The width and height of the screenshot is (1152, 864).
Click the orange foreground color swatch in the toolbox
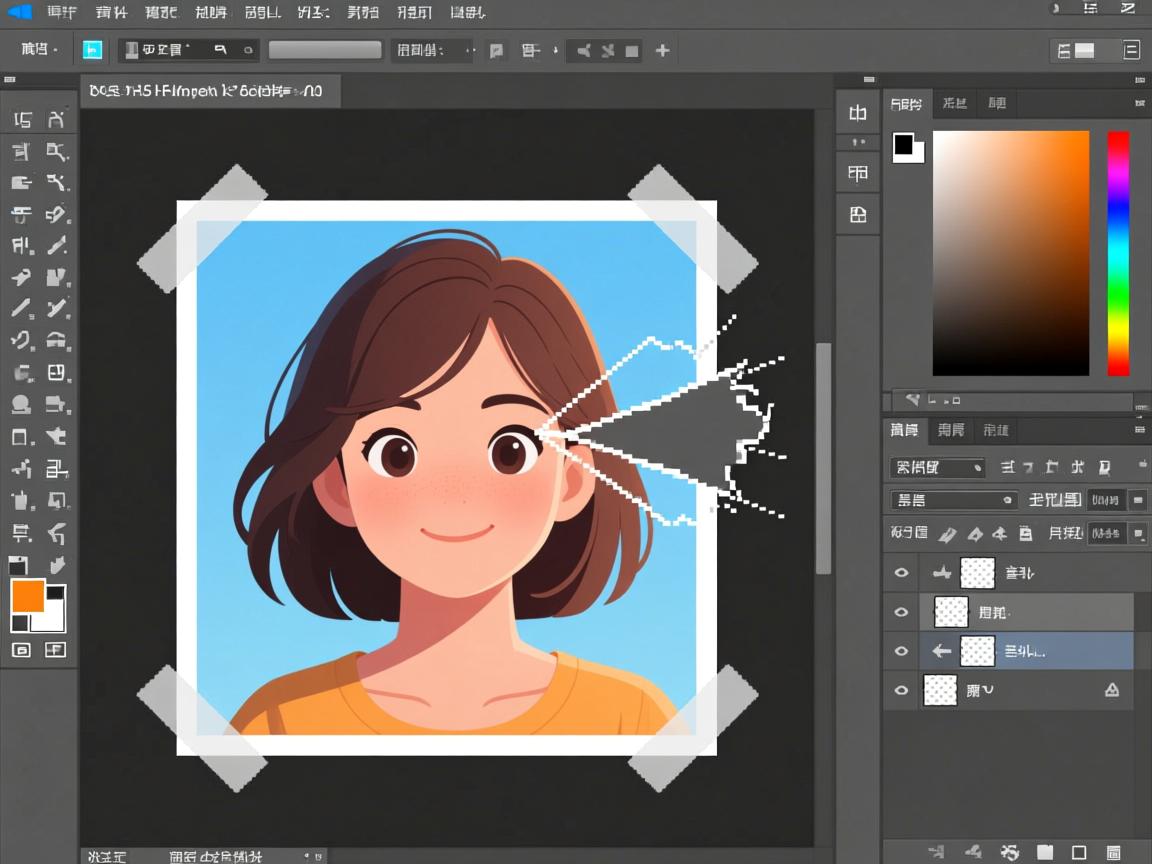click(27, 595)
